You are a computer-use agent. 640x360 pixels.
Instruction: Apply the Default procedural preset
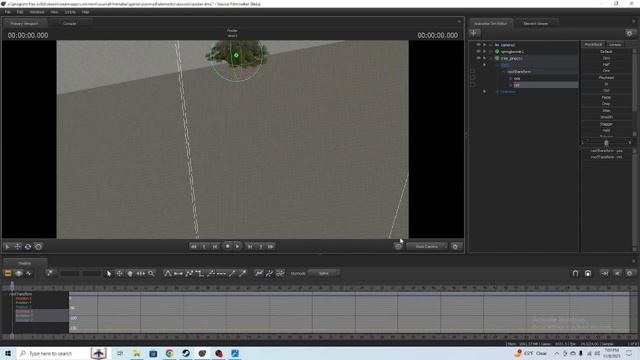point(606,51)
